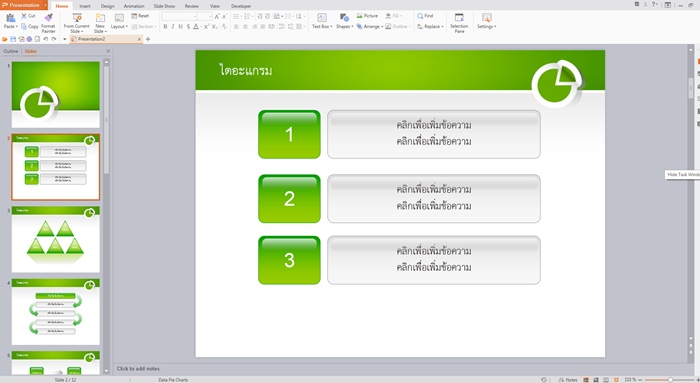Screen dimensions: 700x383
Task: Select slide 1 thumbnail
Action: click(56, 95)
